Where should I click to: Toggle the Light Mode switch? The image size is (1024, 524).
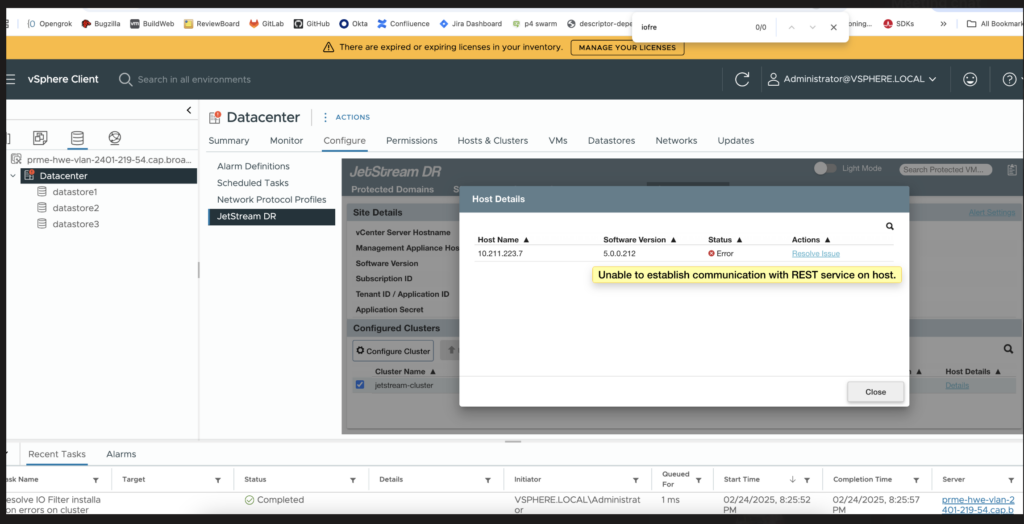[x=825, y=169]
